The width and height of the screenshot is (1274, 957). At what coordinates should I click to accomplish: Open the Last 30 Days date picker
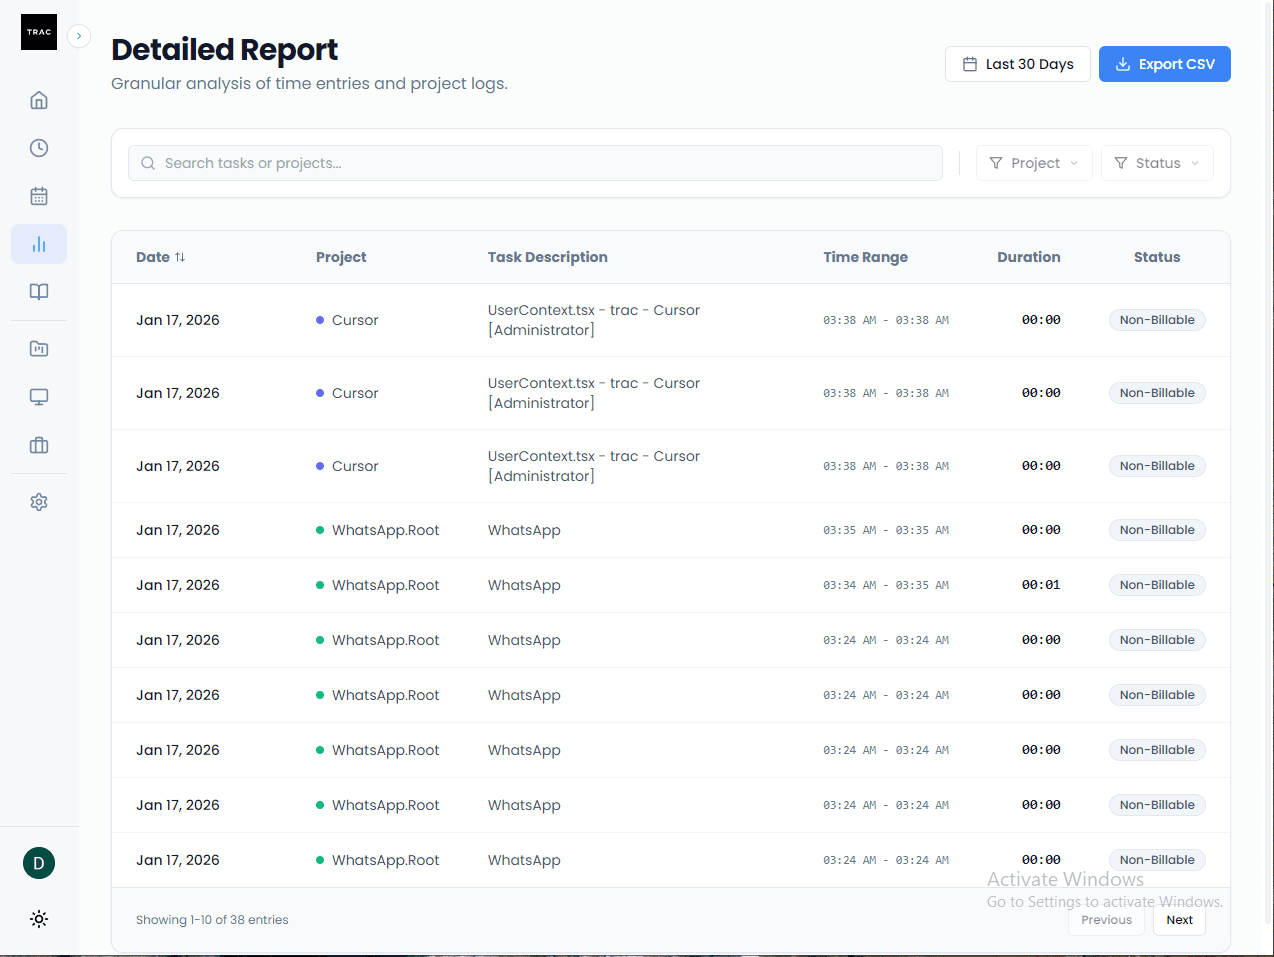1017,64
